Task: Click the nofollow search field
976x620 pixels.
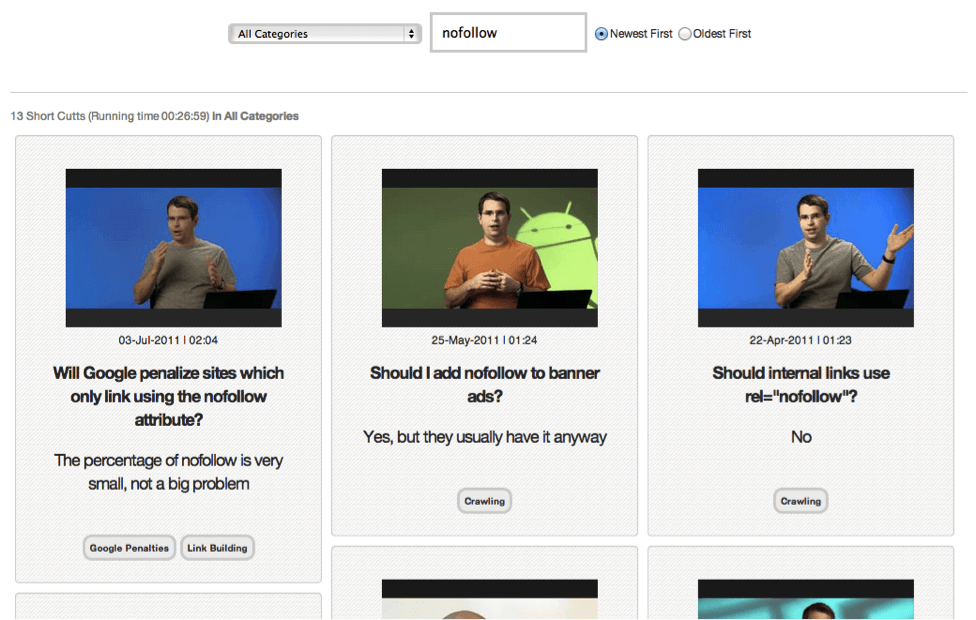Action: 508,32
